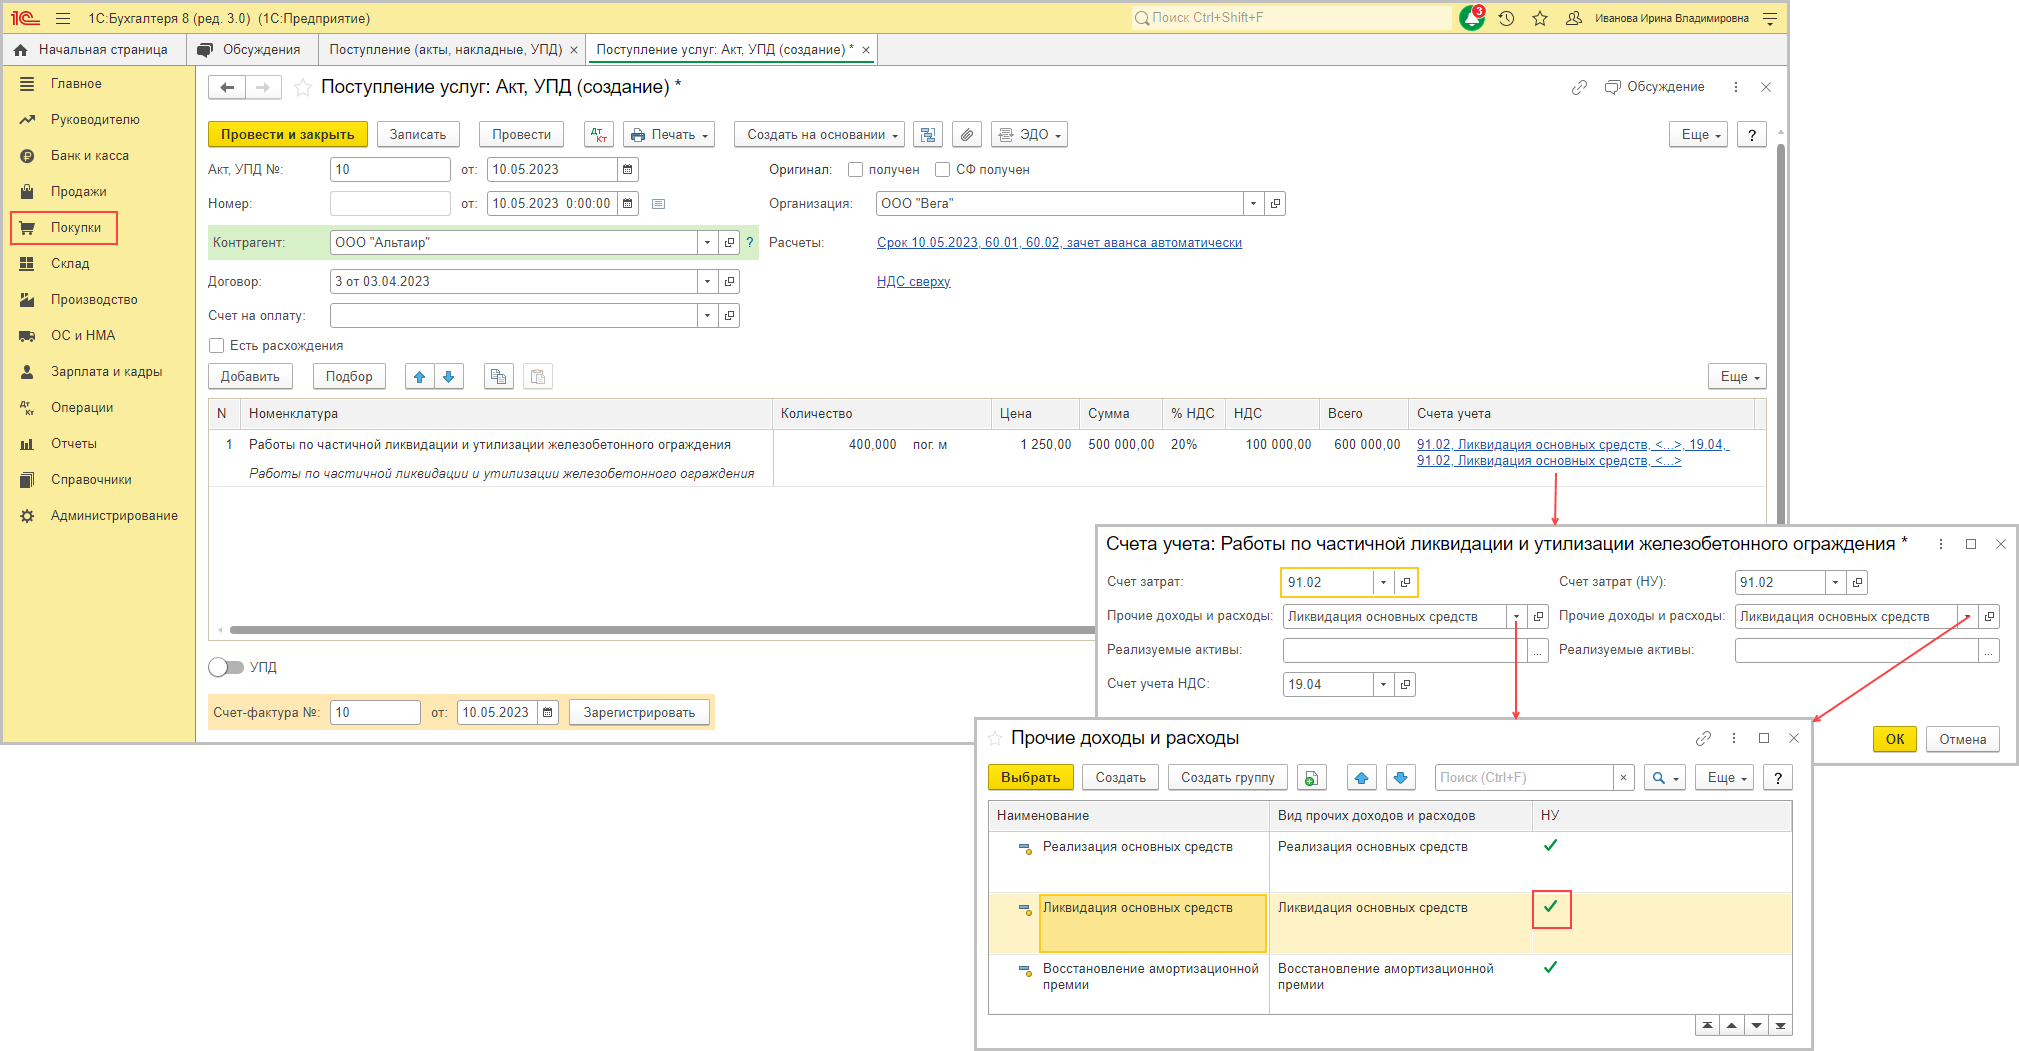Expand Договор dropdown list
2019x1051 pixels.
click(708, 282)
